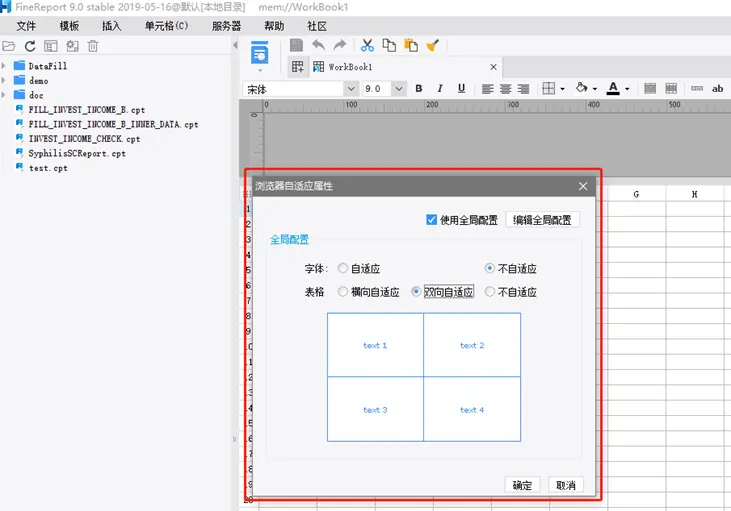Select INVEST_INCOME_CHECK.cpt file
The width and height of the screenshot is (731, 511).
click(84, 138)
